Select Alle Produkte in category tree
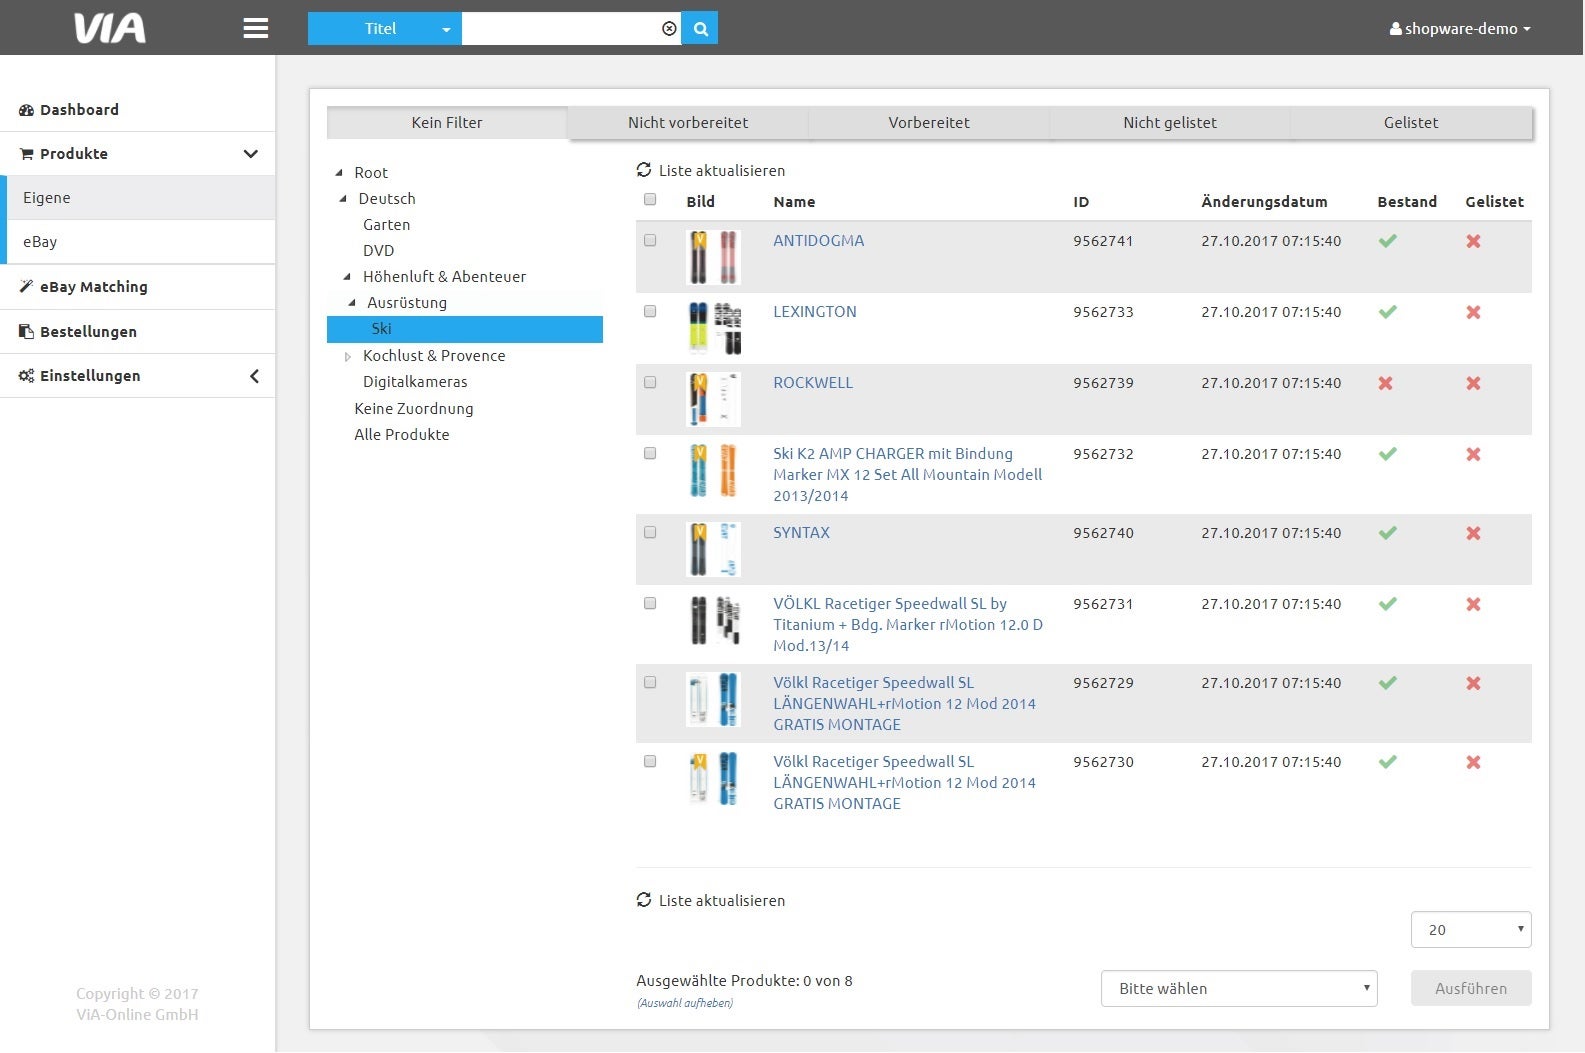Viewport: 1585px width, 1053px height. 402,434
